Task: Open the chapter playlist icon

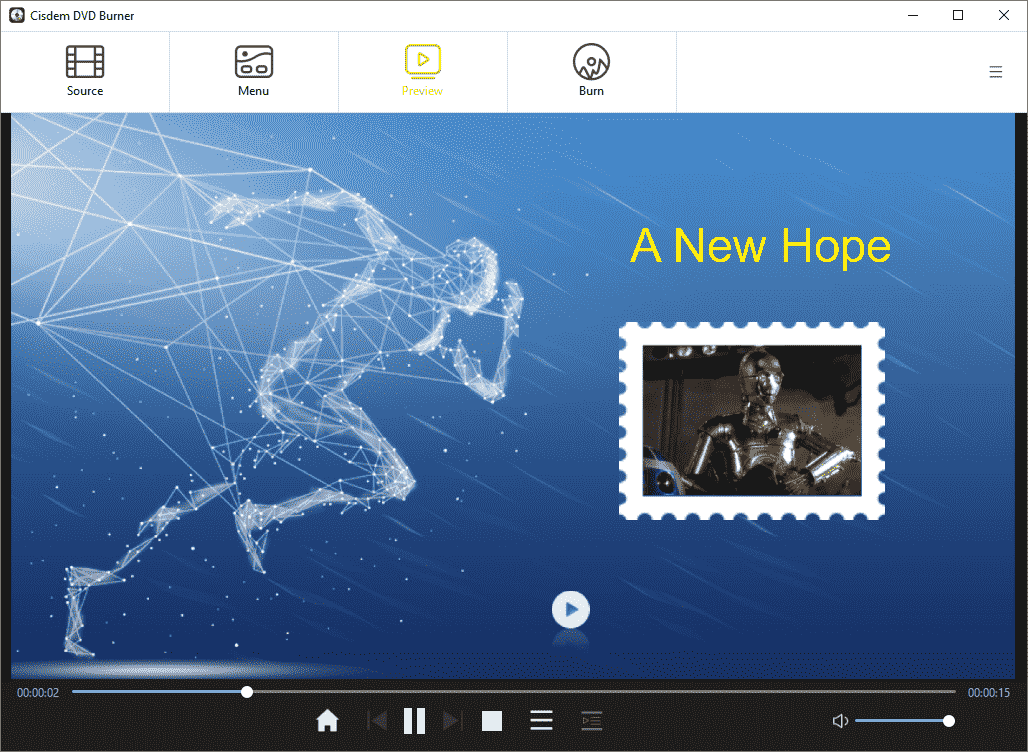Action: (591, 720)
